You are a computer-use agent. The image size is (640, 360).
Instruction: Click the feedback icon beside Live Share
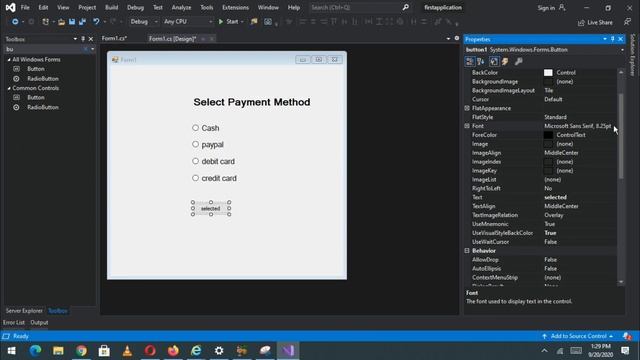coord(627,22)
